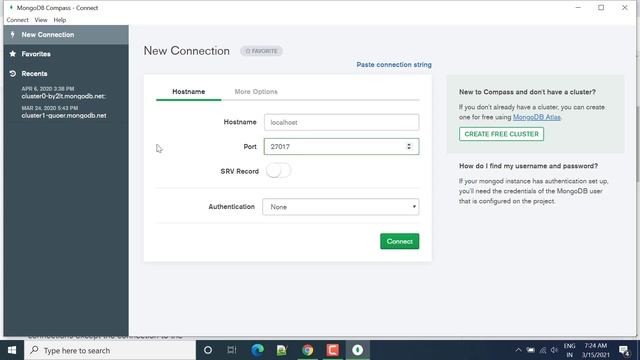Open Windows Start menu
The image size is (640, 360).
click(x=12, y=350)
